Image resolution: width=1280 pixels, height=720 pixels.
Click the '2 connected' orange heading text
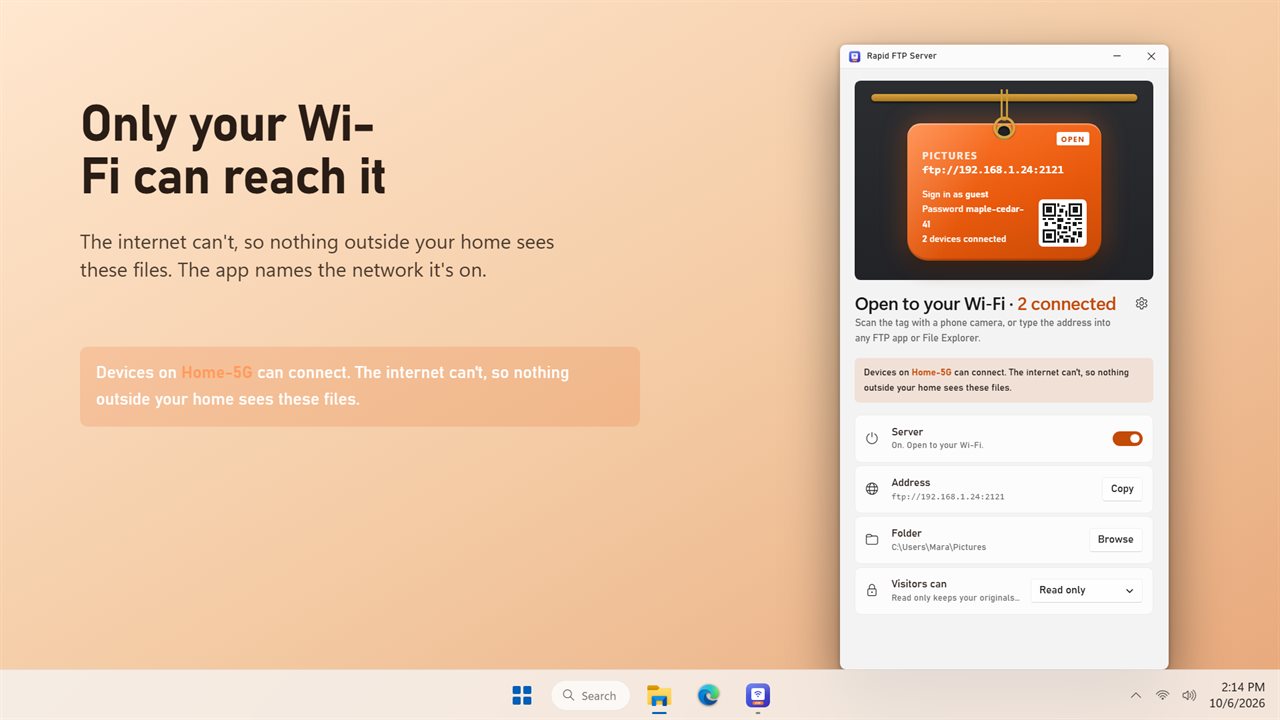pos(1066,304)
